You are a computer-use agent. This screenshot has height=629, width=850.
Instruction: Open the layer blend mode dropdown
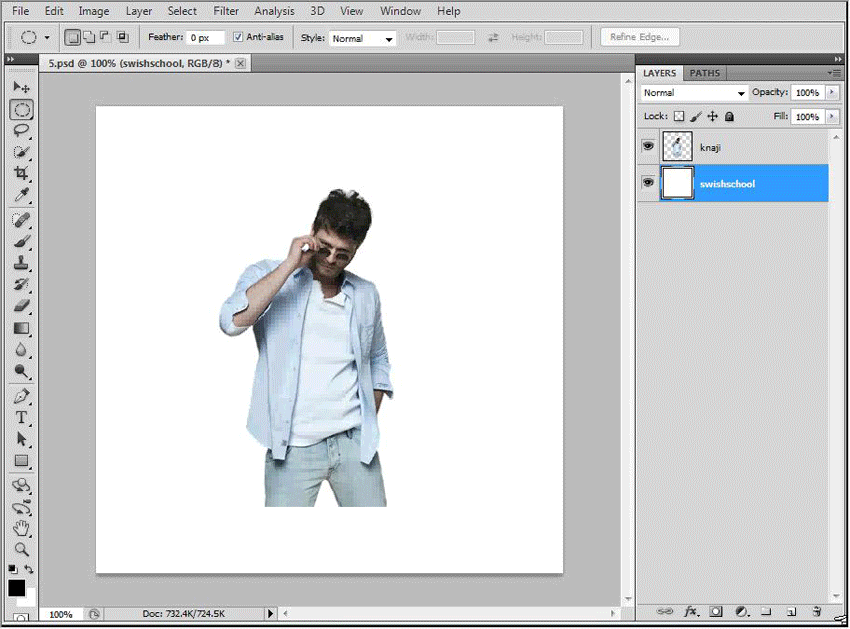(x=694, y=93)
